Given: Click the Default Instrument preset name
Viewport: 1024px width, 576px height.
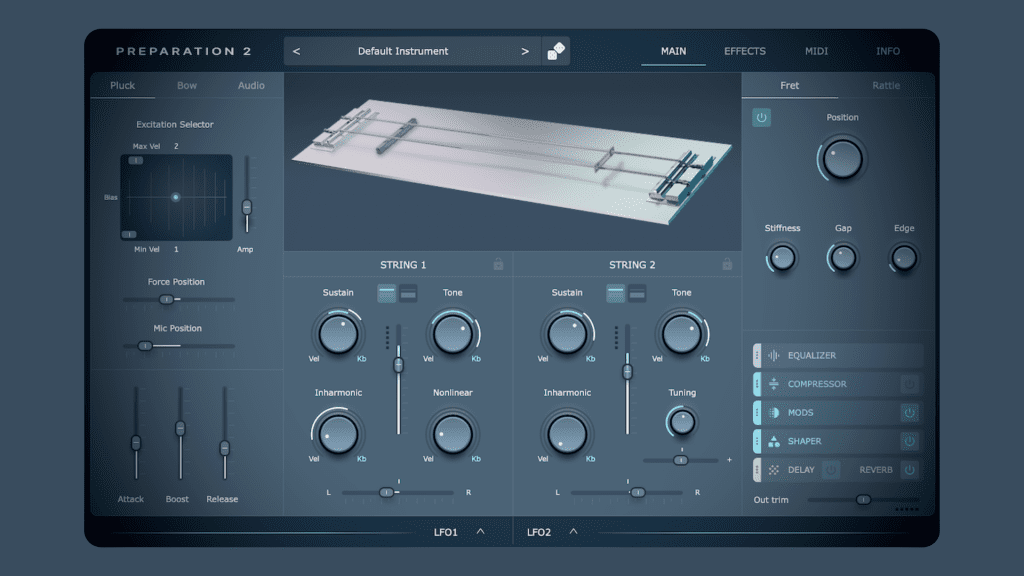Looking at the screenshot, I should (403, 51).
